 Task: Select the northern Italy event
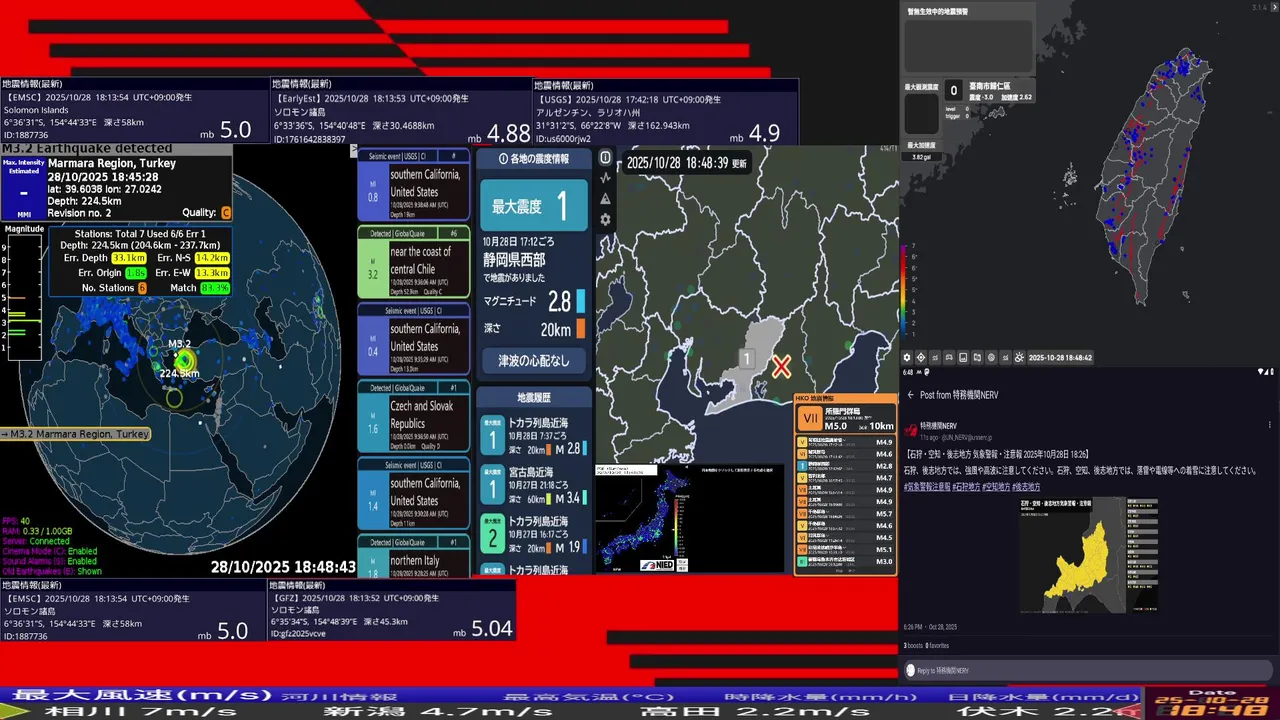414,556
